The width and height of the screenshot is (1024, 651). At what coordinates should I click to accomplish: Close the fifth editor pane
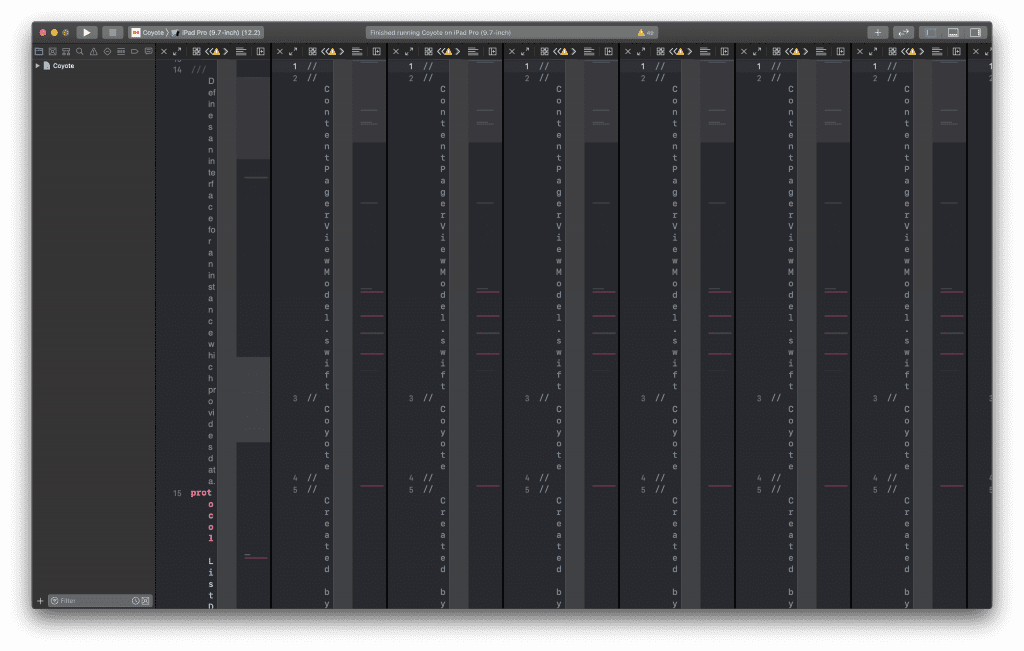pyautogui.click(x=628, y=52)
